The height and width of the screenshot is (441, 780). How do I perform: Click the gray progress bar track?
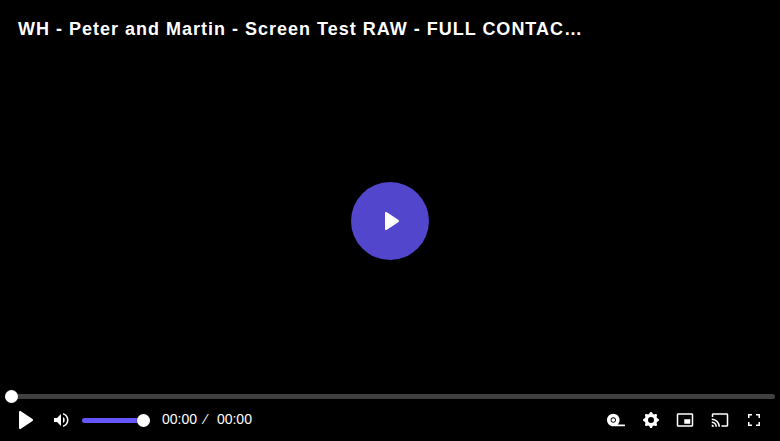tap(390, 396)
